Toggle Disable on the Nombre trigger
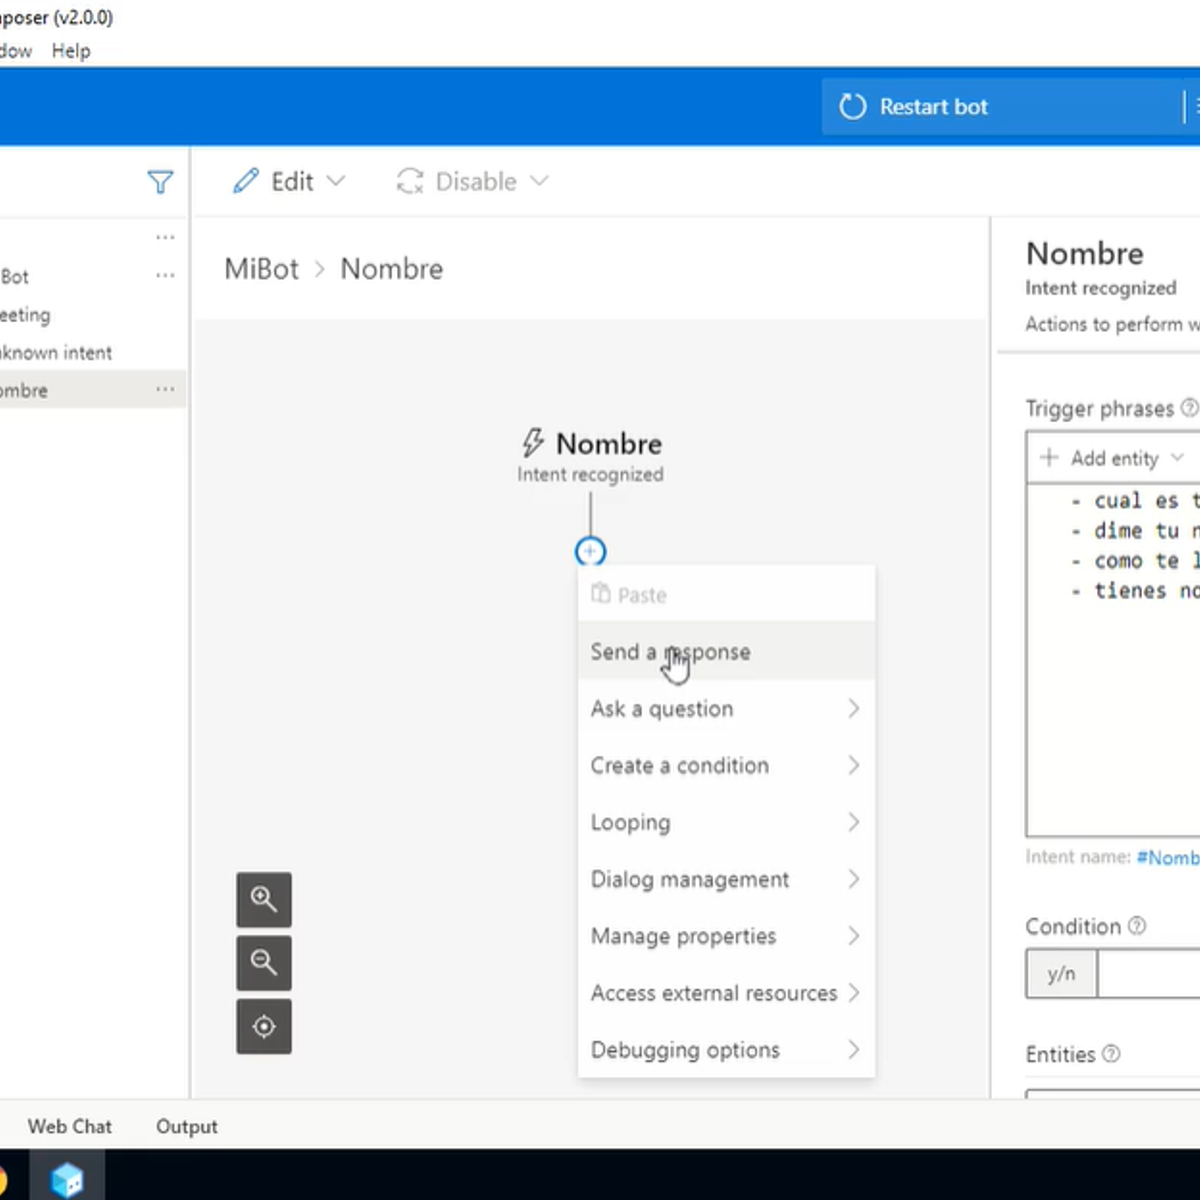The width and height of the screenshot is (1200, 1200). coord(470,181)
